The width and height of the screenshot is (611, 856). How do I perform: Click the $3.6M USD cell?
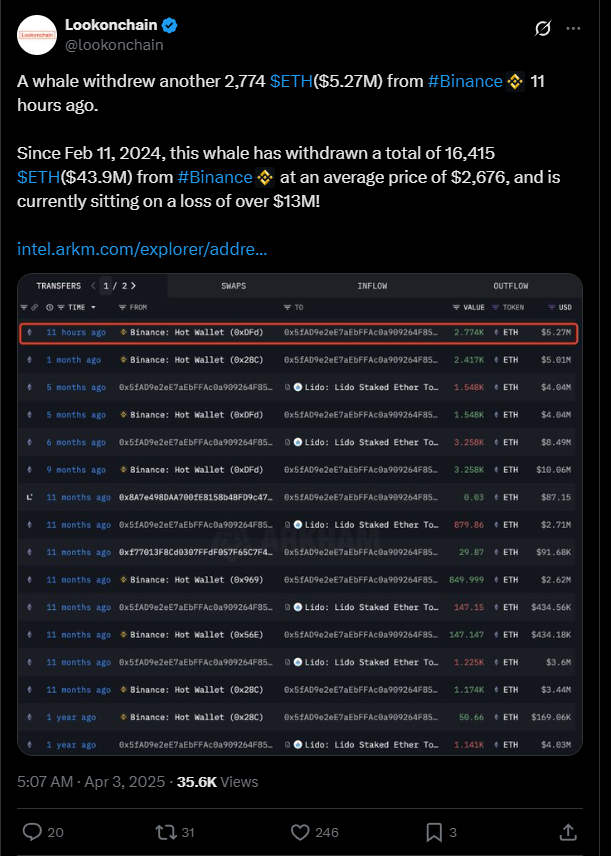click(x=559, y=662)
